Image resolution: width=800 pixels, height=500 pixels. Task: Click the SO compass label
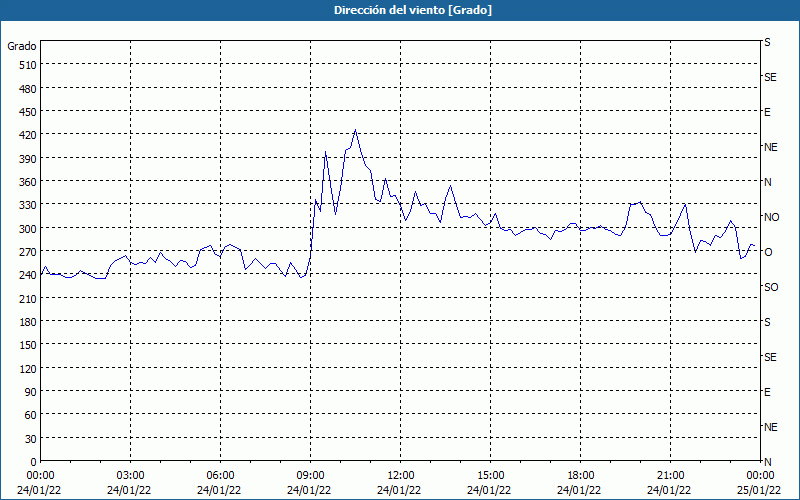point(771,287)
